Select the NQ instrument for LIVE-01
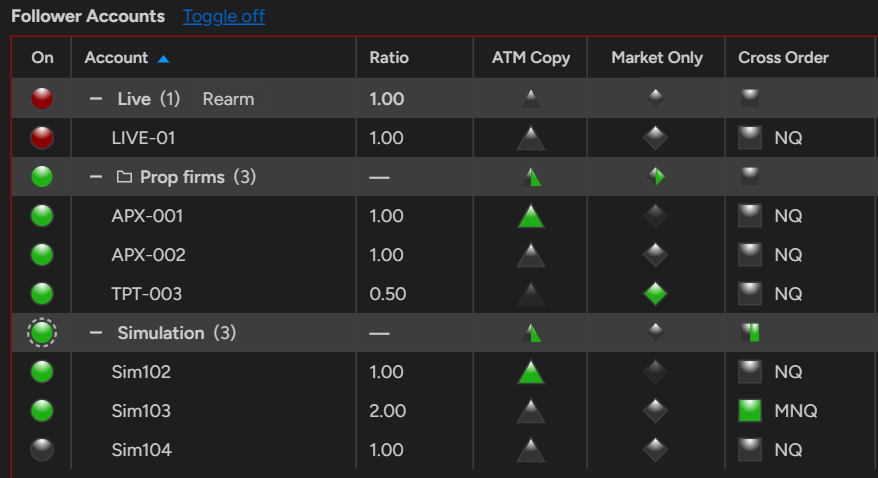This screenshot has height=478, width=878. pyautogui.click(x=788, y=138)
